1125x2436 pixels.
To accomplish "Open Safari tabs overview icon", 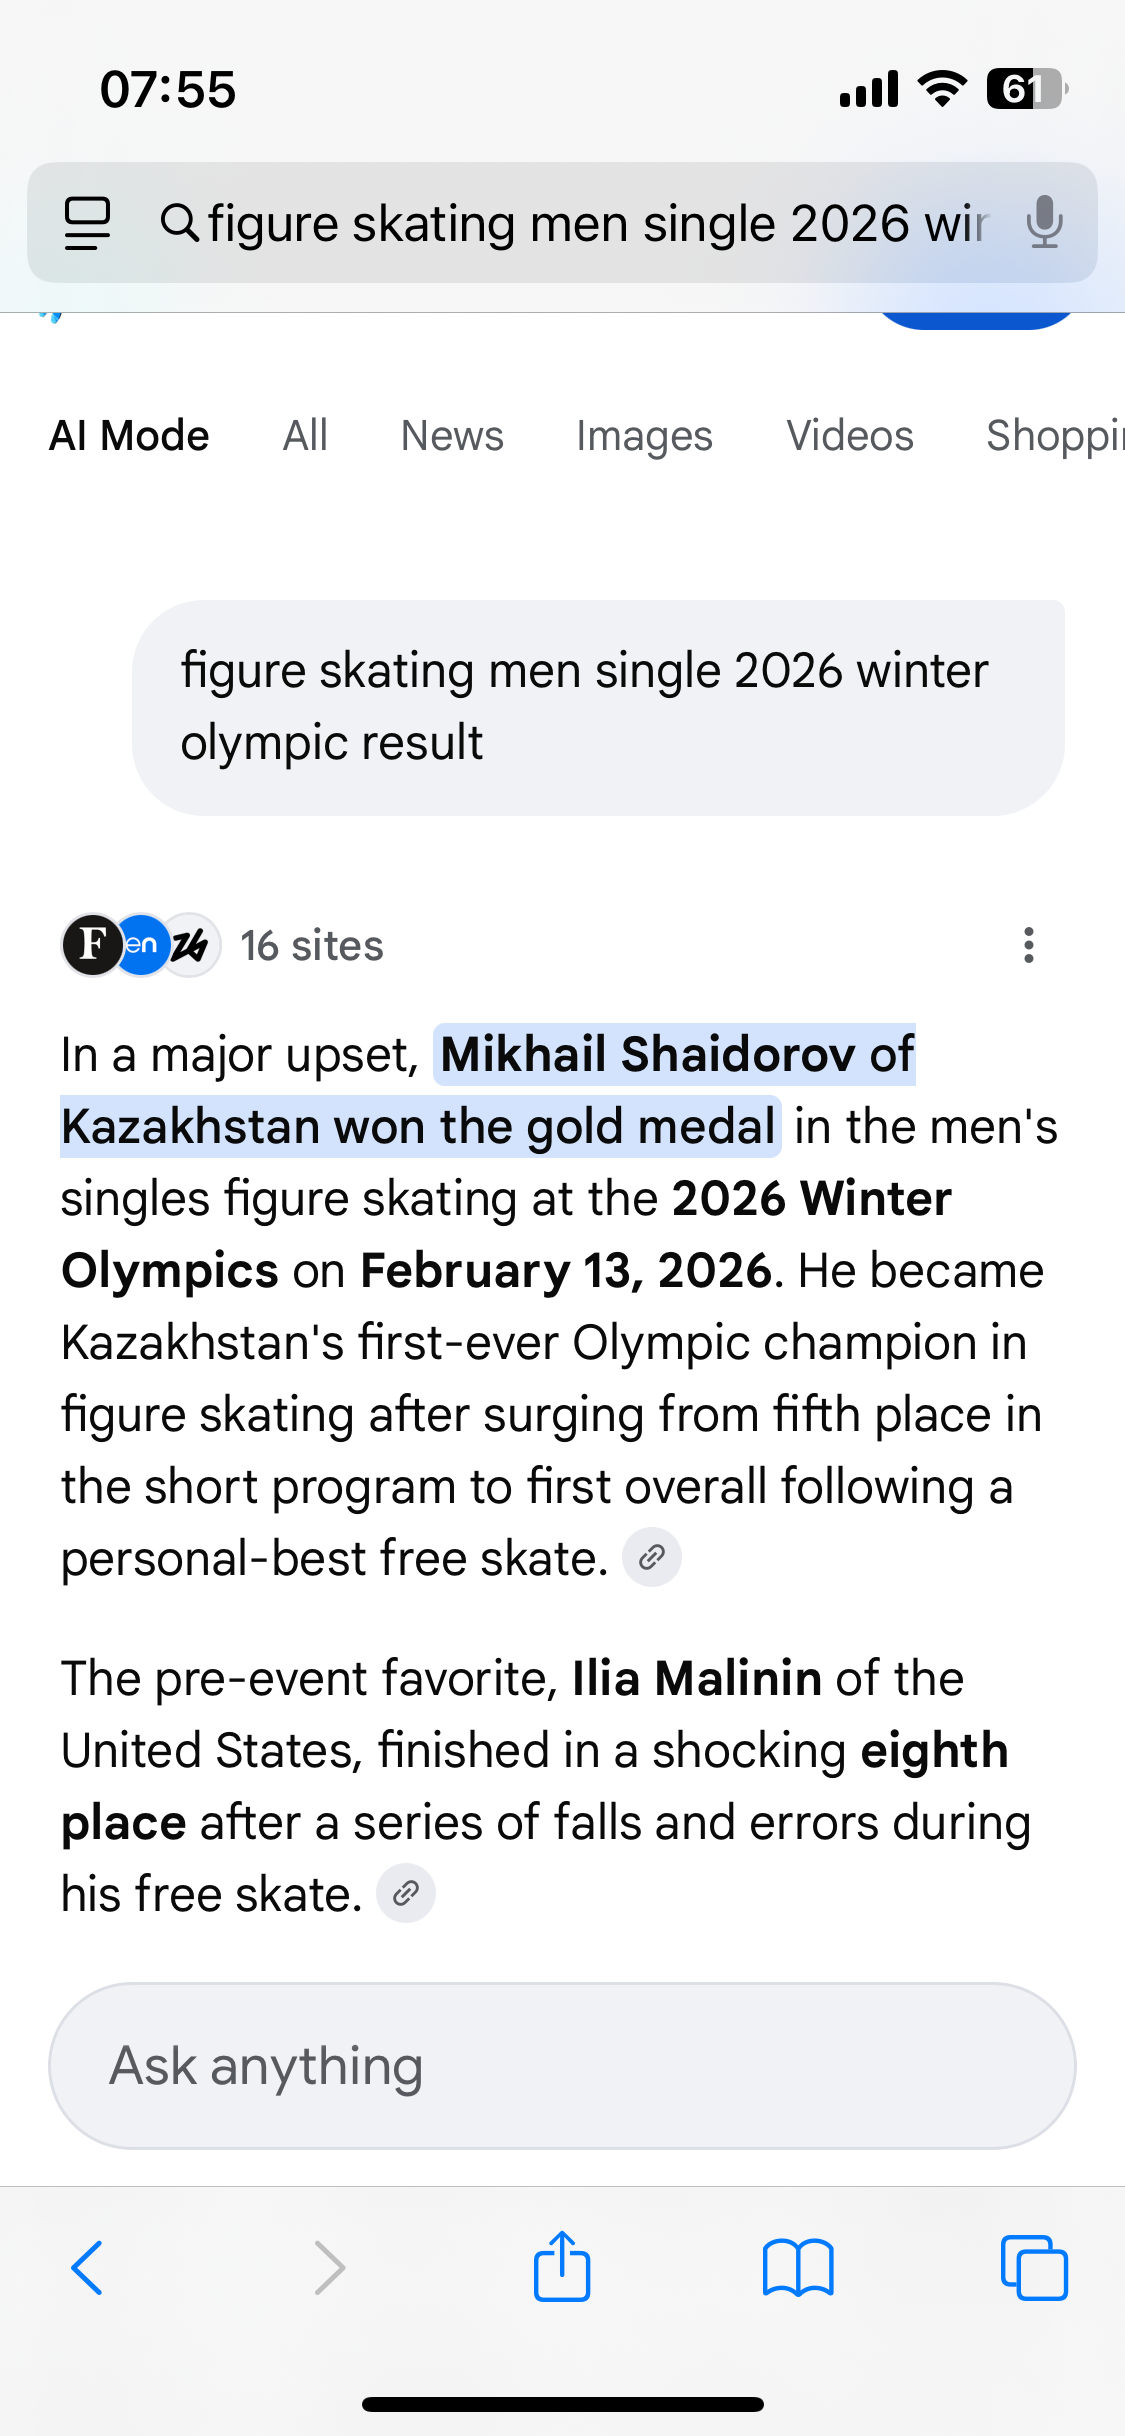I will [x=1034, y=2268].
